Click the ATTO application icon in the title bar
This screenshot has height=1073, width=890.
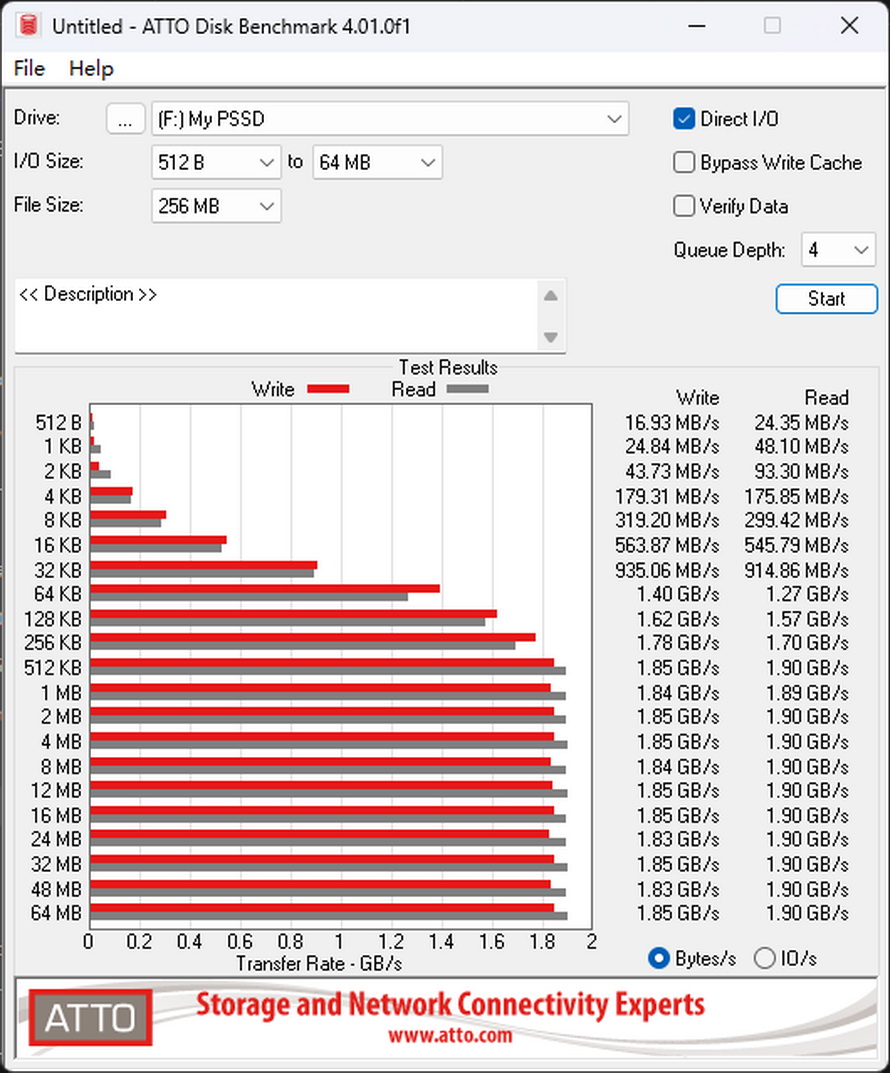tap(27, 26)
